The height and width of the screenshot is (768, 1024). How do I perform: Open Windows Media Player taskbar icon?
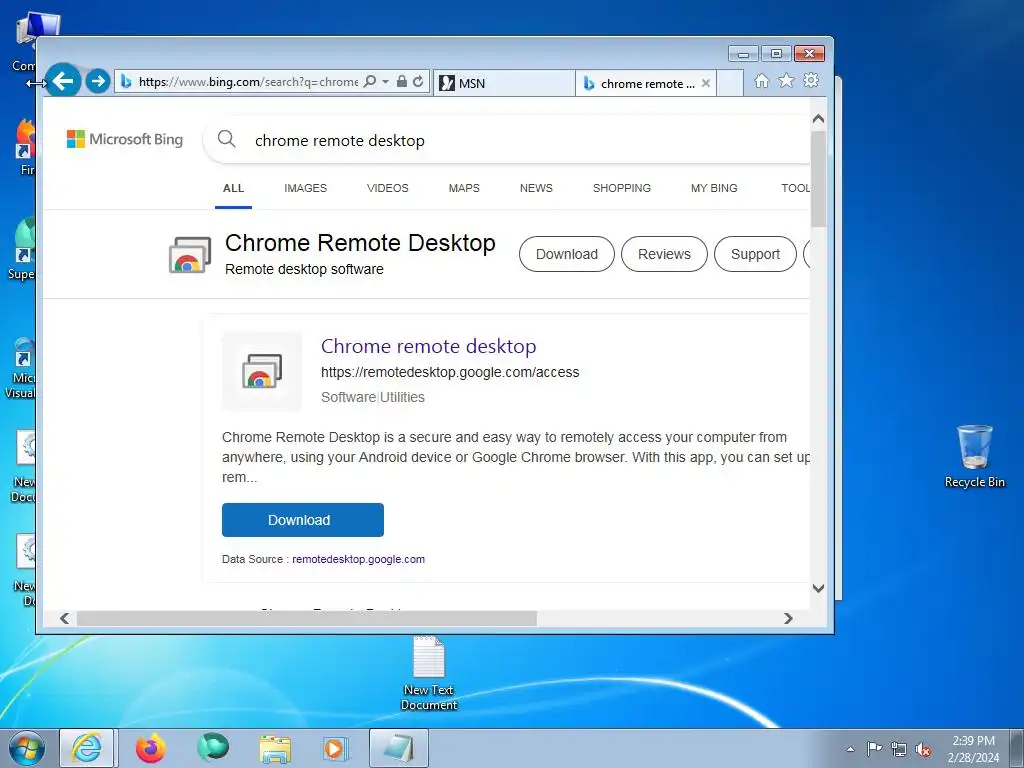336,748
